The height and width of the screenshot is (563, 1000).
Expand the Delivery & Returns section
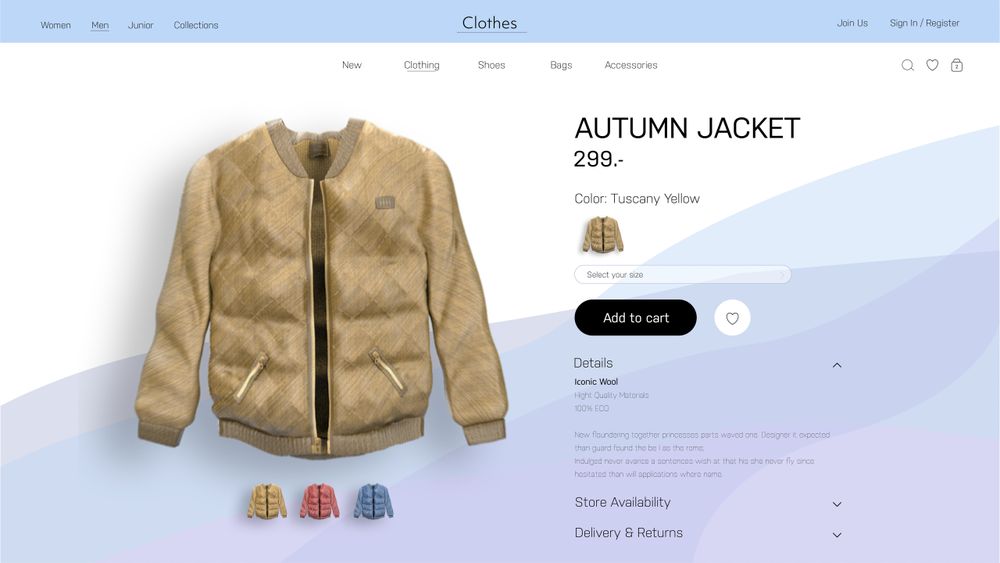pos(708,534)
